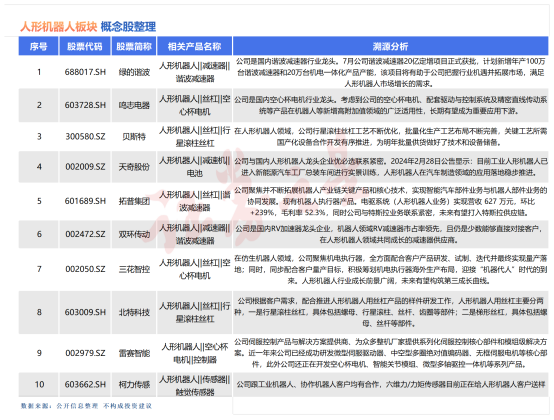Click analysis text for 拓普集团 row

point(390,201)
